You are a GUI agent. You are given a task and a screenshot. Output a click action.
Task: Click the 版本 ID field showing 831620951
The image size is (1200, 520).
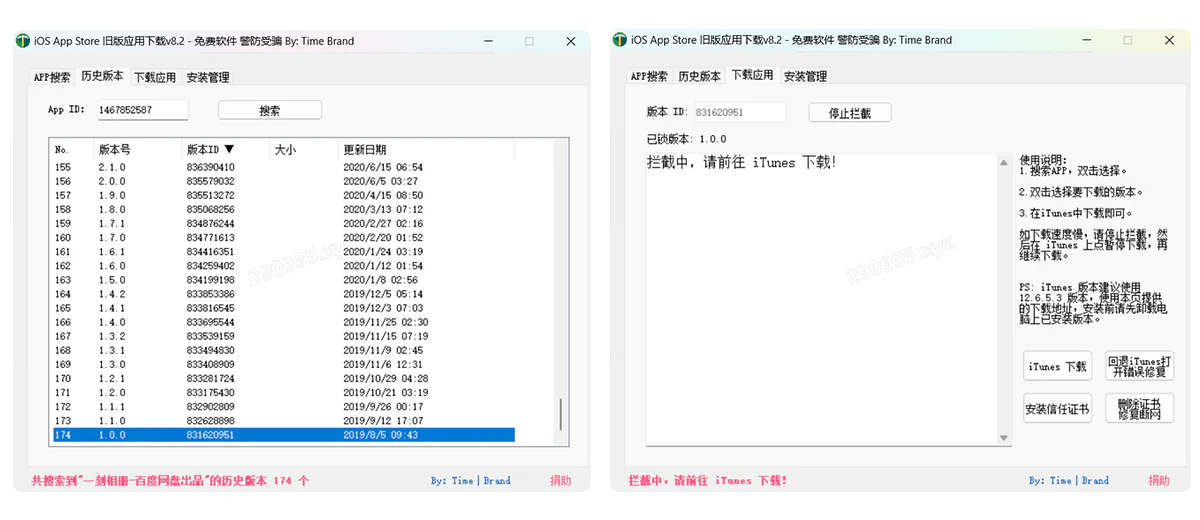pyautogui.click(x=740, y=113)
